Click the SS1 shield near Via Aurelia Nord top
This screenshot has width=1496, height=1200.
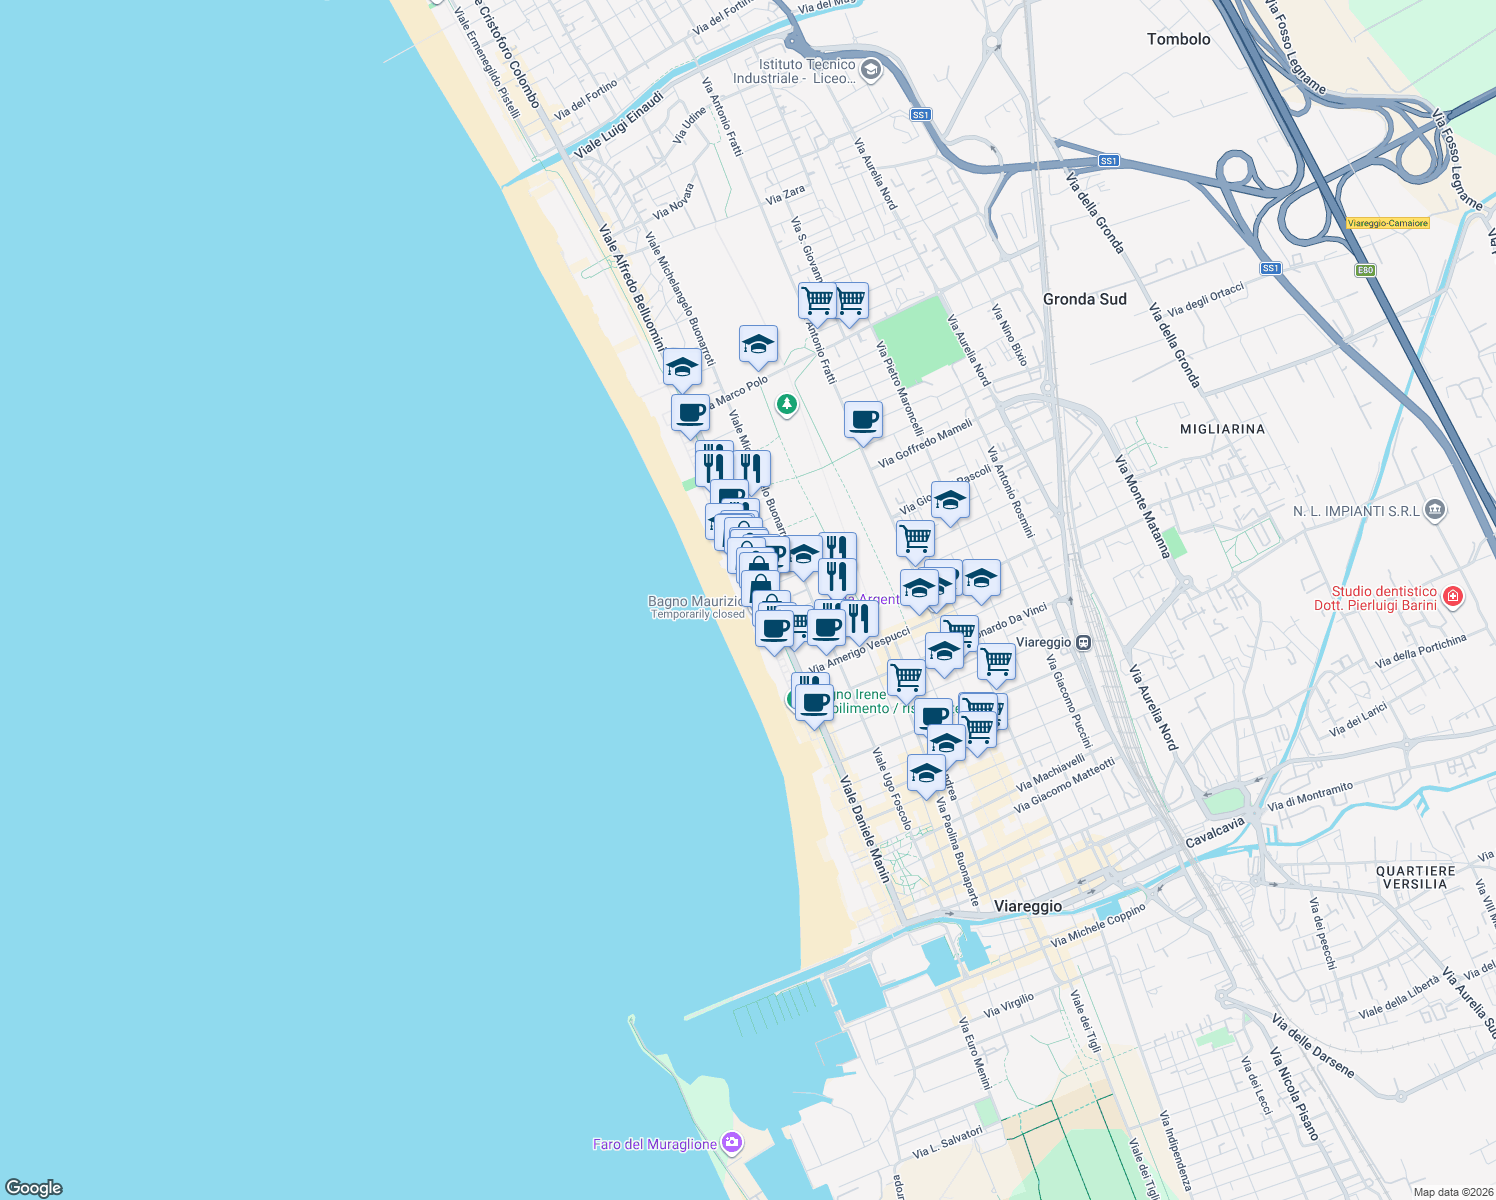tap(921, 115)
